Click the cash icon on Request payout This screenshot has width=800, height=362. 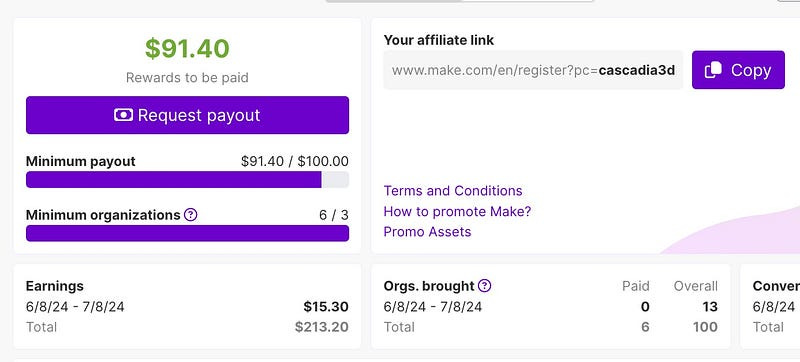tap(123, 115)
